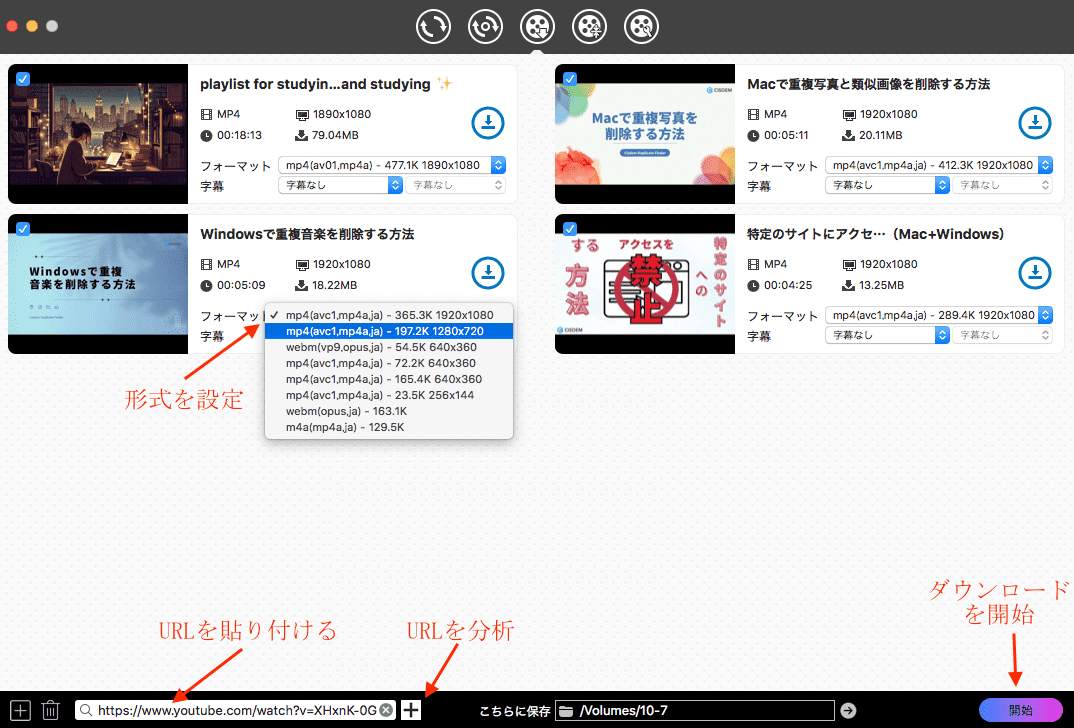The height and width of the screenshot is (728, 1074).
Task: Click the plus icon to analyze URL
Action: click(410, 710)
